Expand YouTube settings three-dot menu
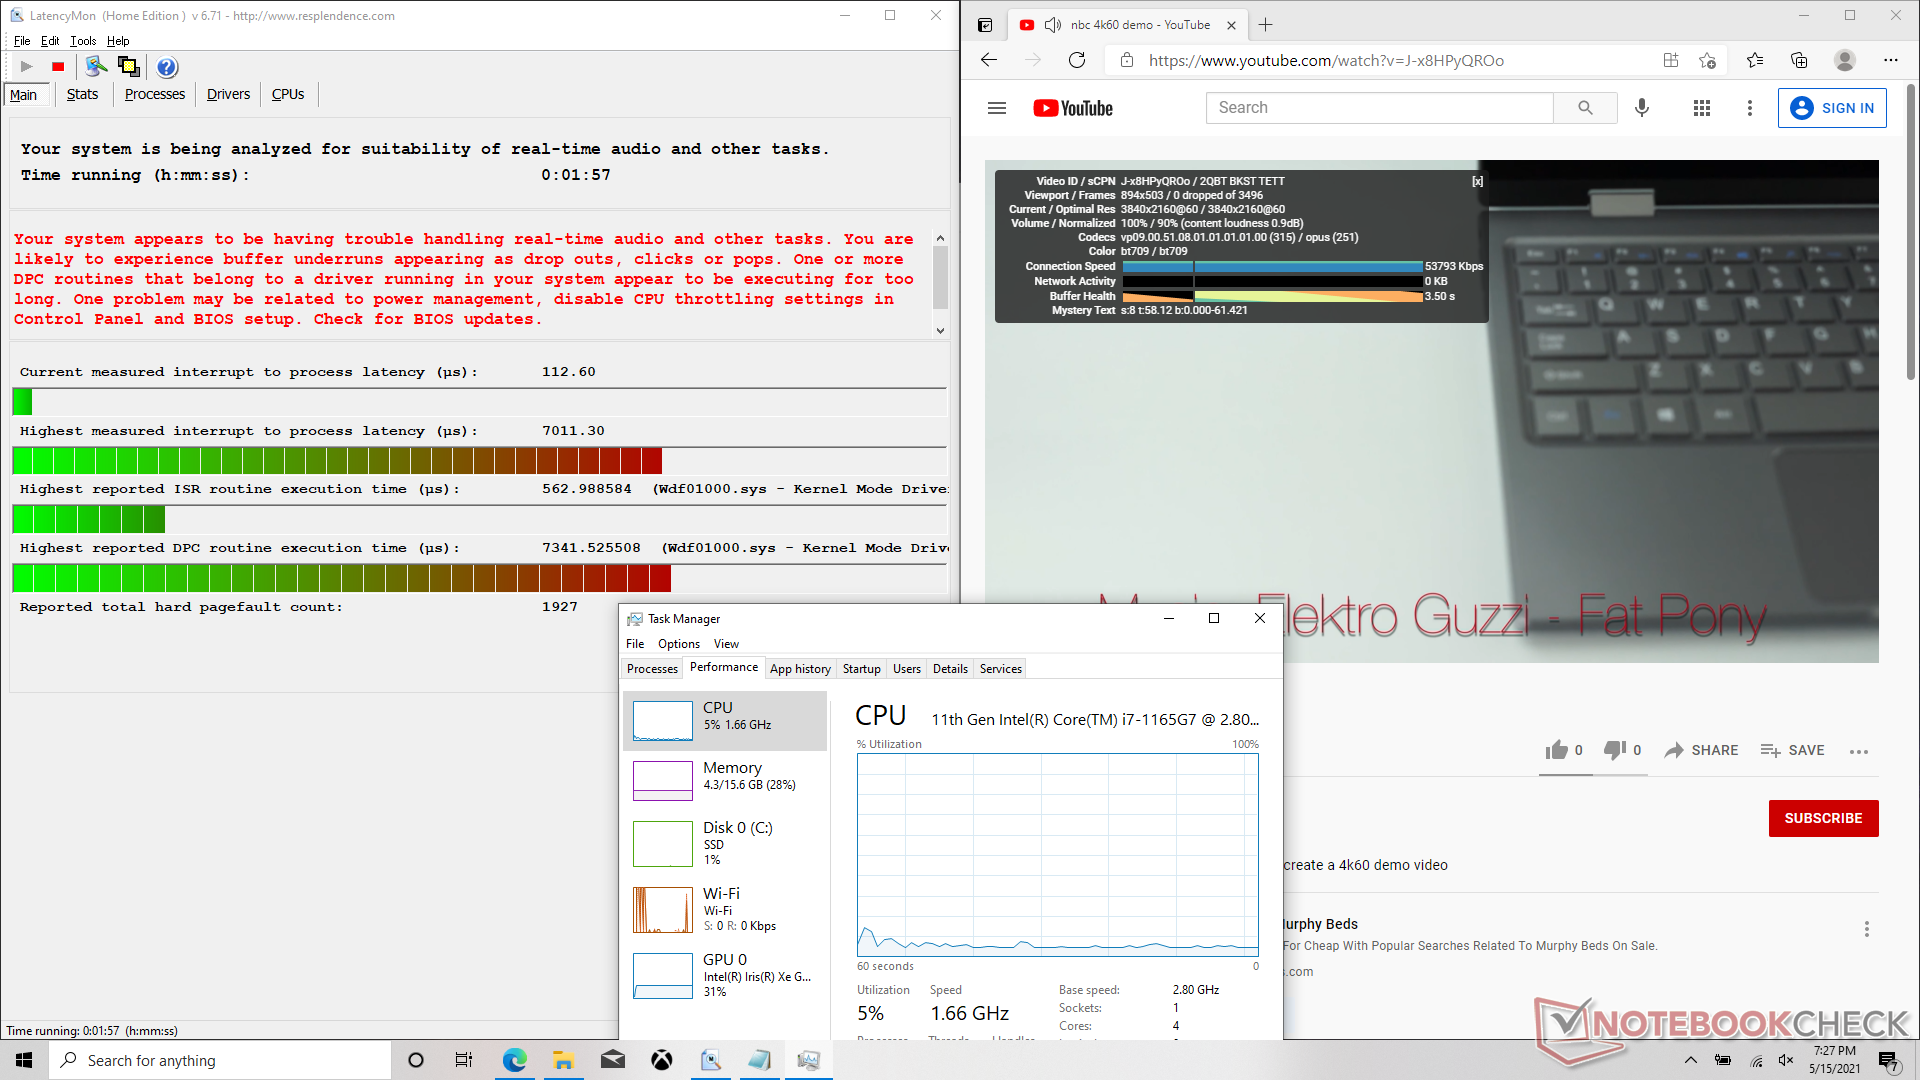 click(x=1749, y=108)
